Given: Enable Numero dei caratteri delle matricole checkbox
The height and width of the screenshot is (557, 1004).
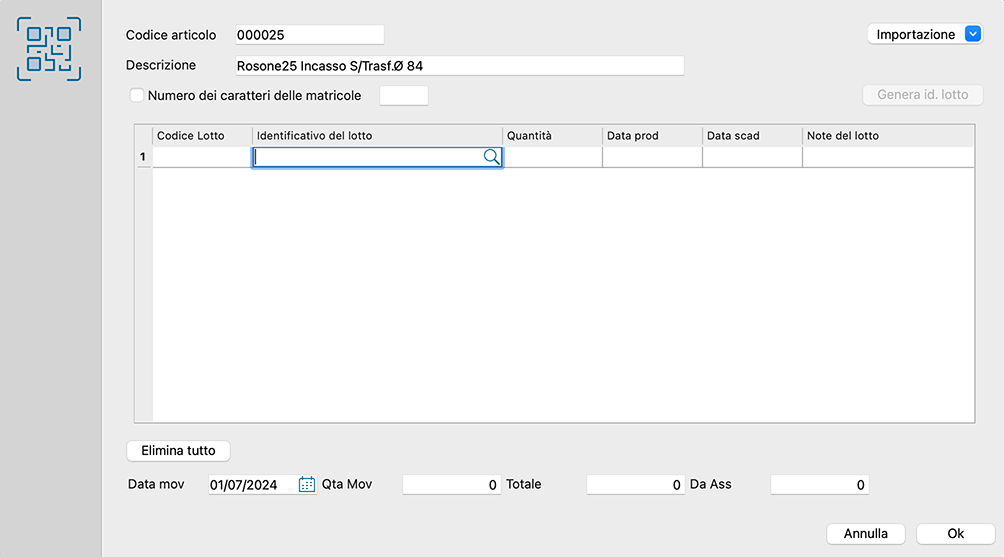Looking at the screenshot, I should [137, 96].
